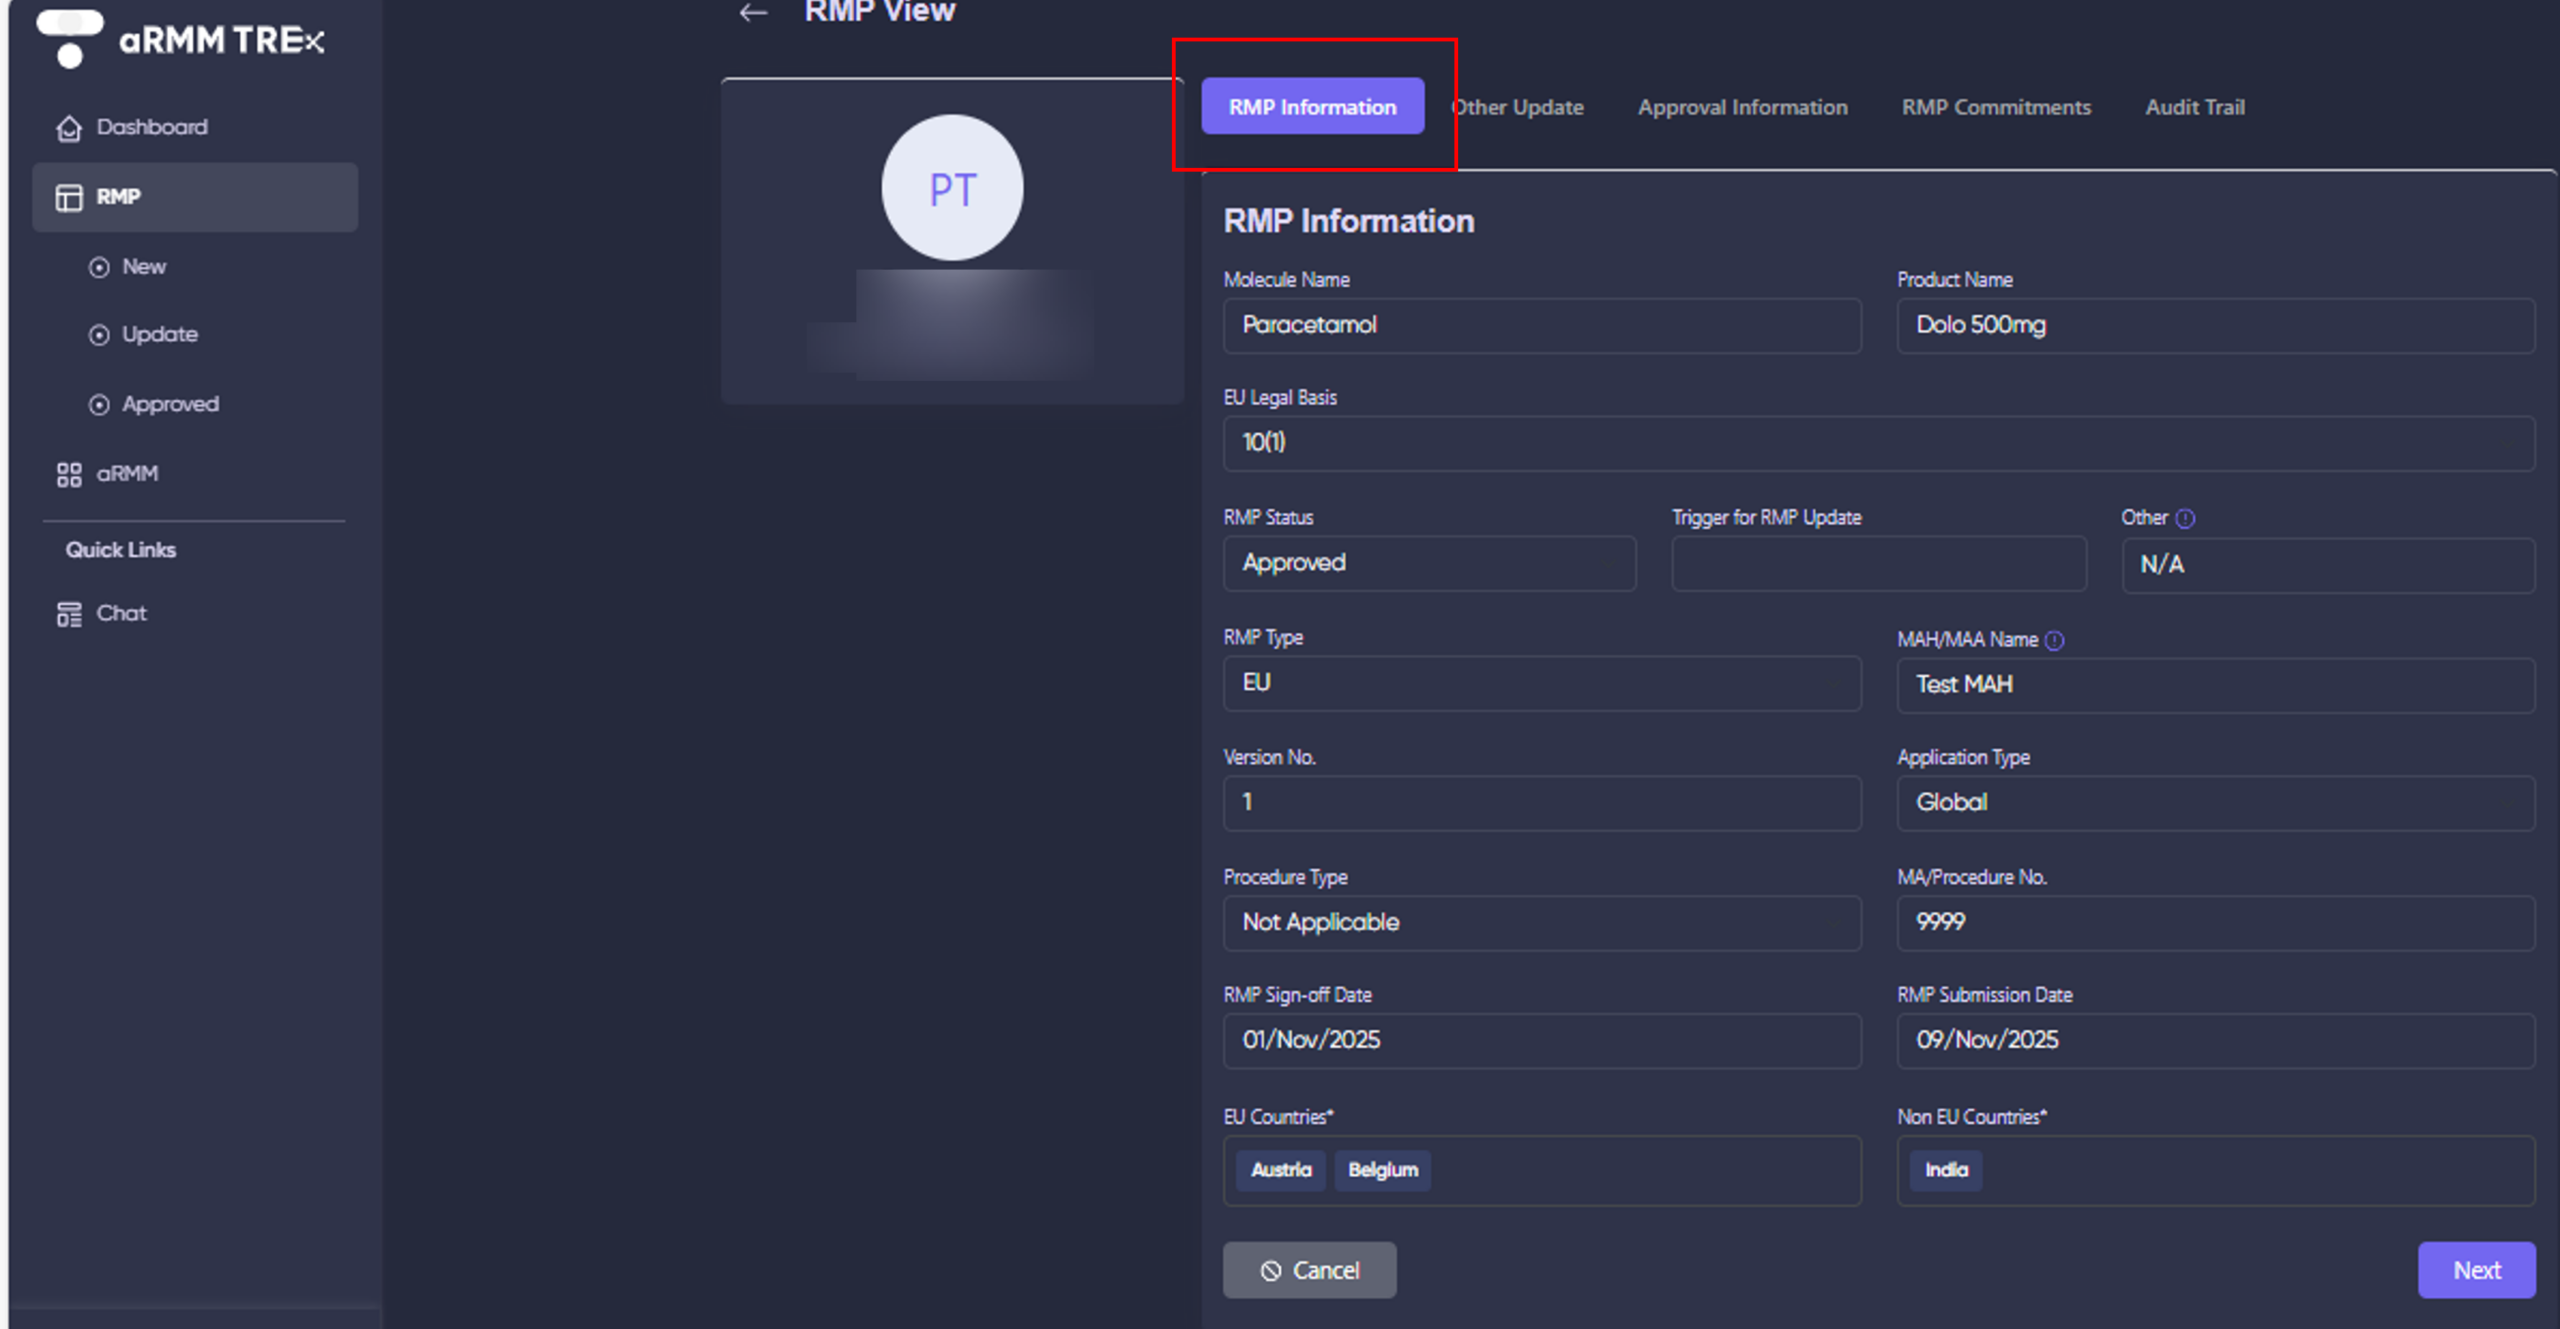This screenshot has height=1329, width=2560.
Task: Click the Next button
Action: 2477,1269
